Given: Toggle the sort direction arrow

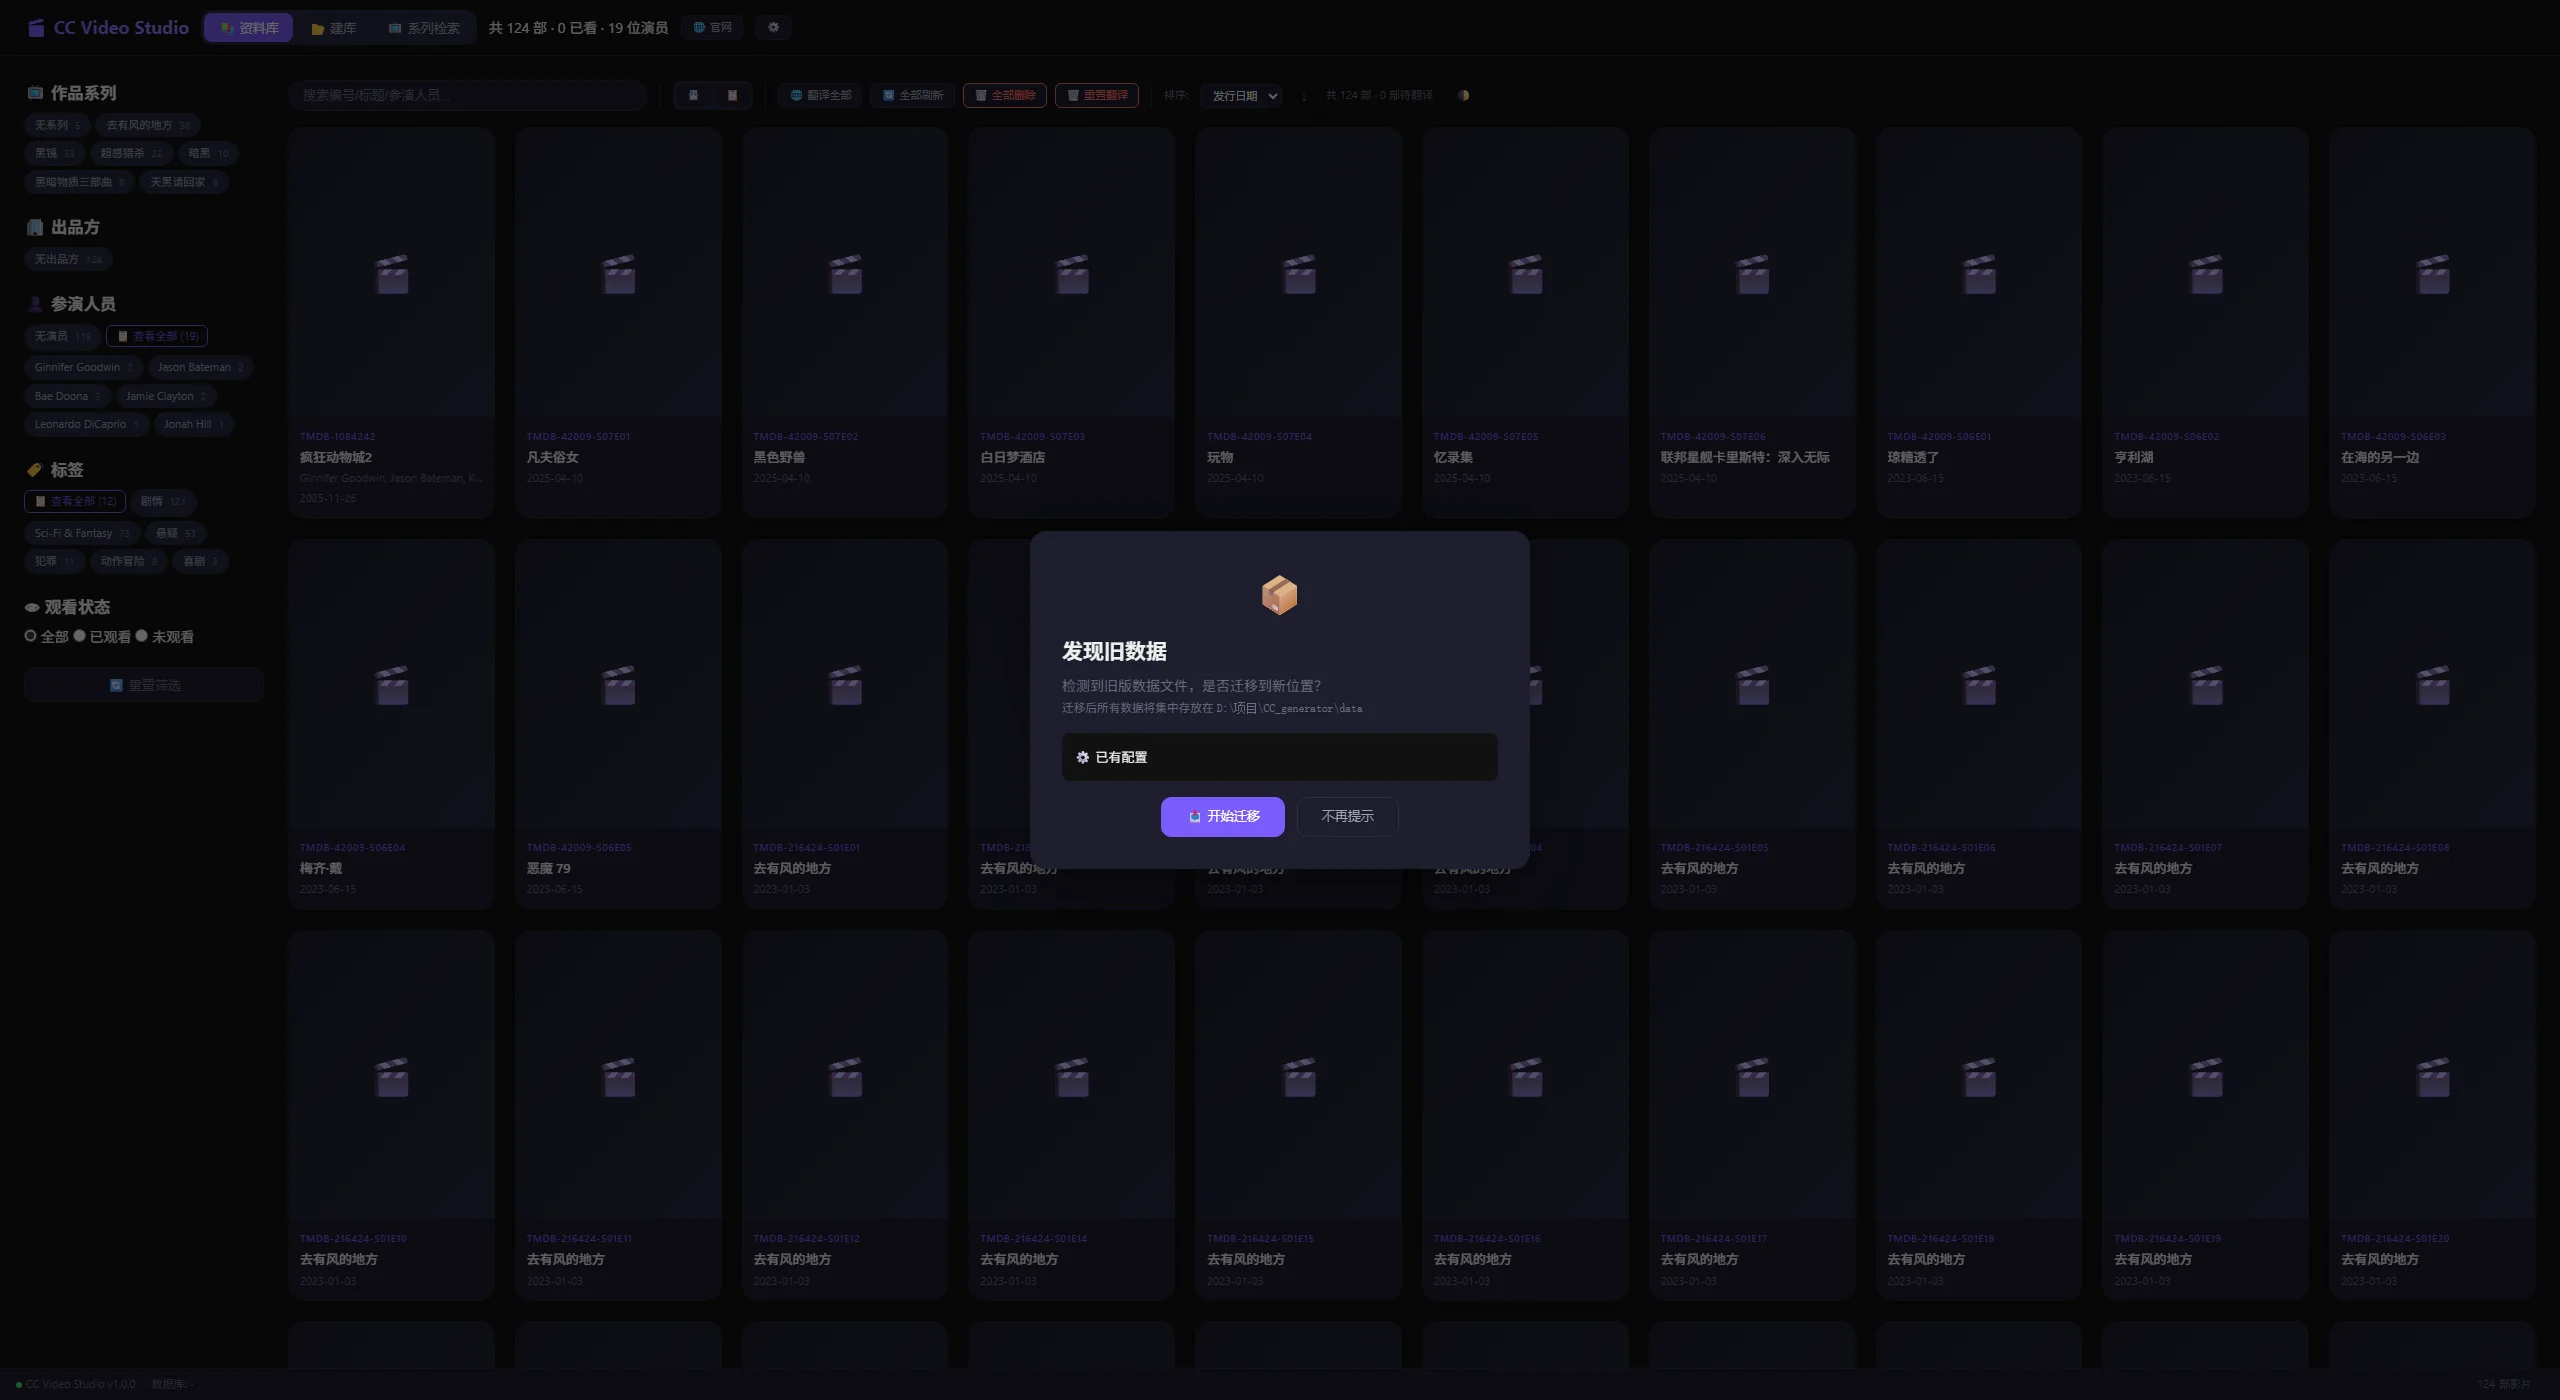Looking at the screenshot, I should coord(1303,96).
